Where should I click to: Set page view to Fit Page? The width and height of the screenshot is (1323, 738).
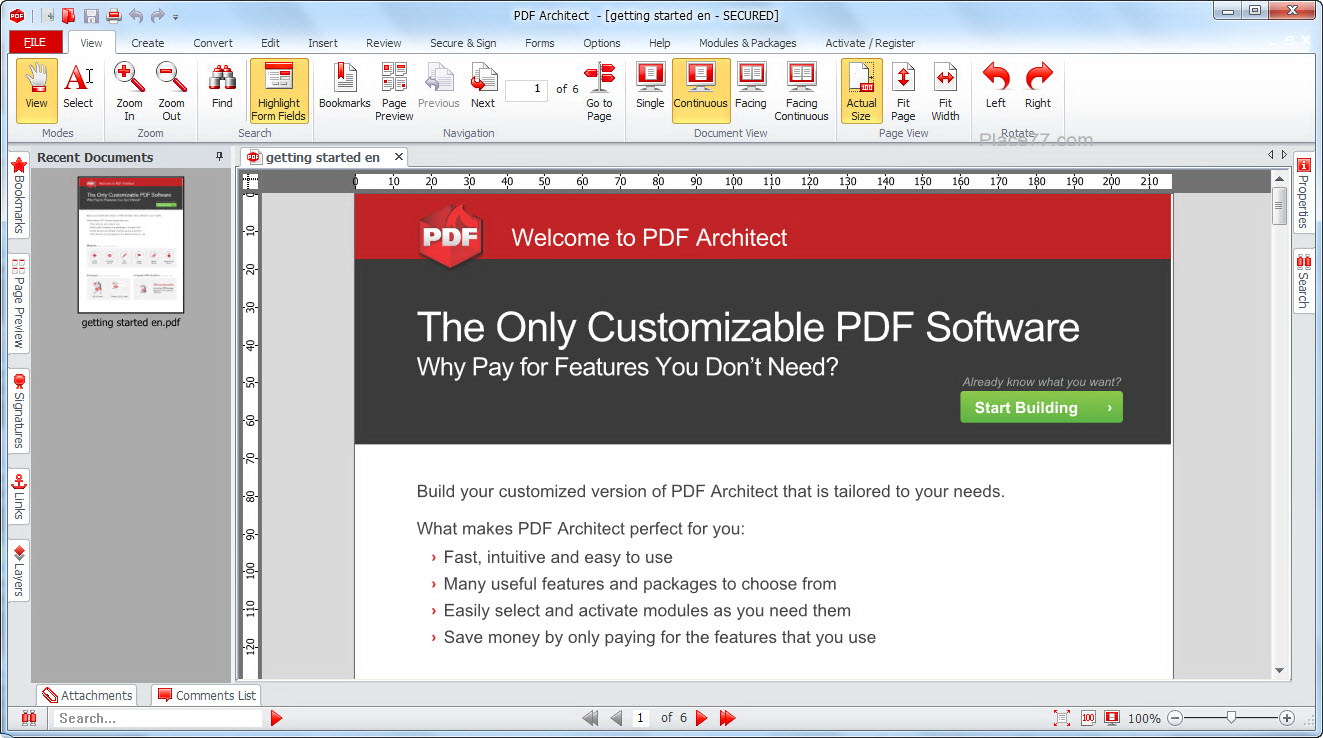pyautogui.click(x=903, y=90)
